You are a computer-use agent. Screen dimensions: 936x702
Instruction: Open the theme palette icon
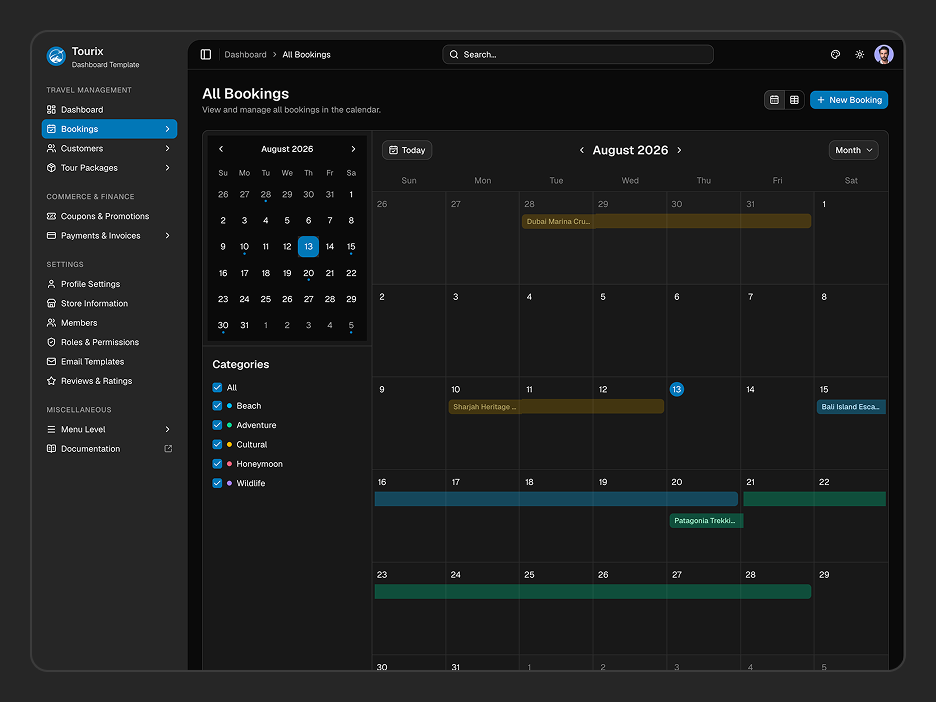(x=835, y=54)
